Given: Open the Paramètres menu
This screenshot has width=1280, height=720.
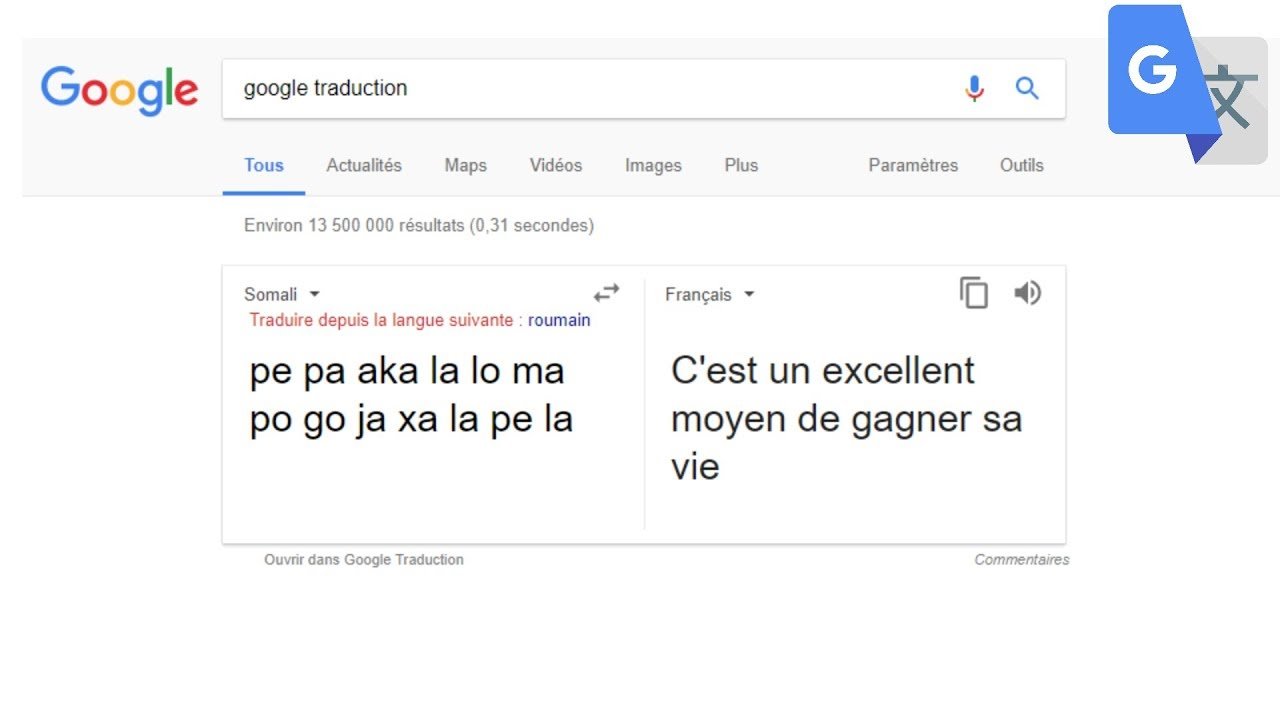Looking at the screenshot, I should point(913,166).
